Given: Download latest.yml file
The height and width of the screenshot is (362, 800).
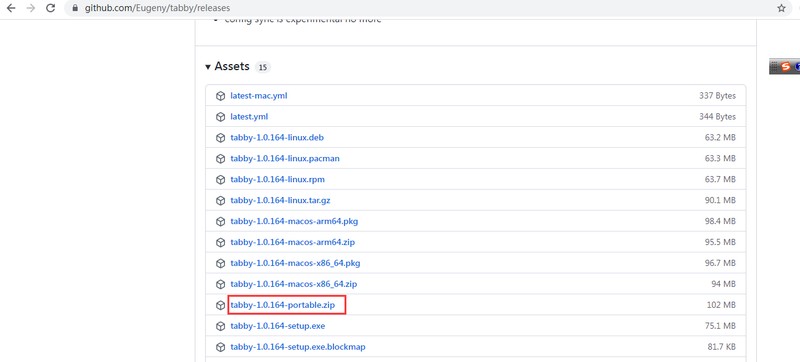Looking at the screenshot, I should point(249,117).
